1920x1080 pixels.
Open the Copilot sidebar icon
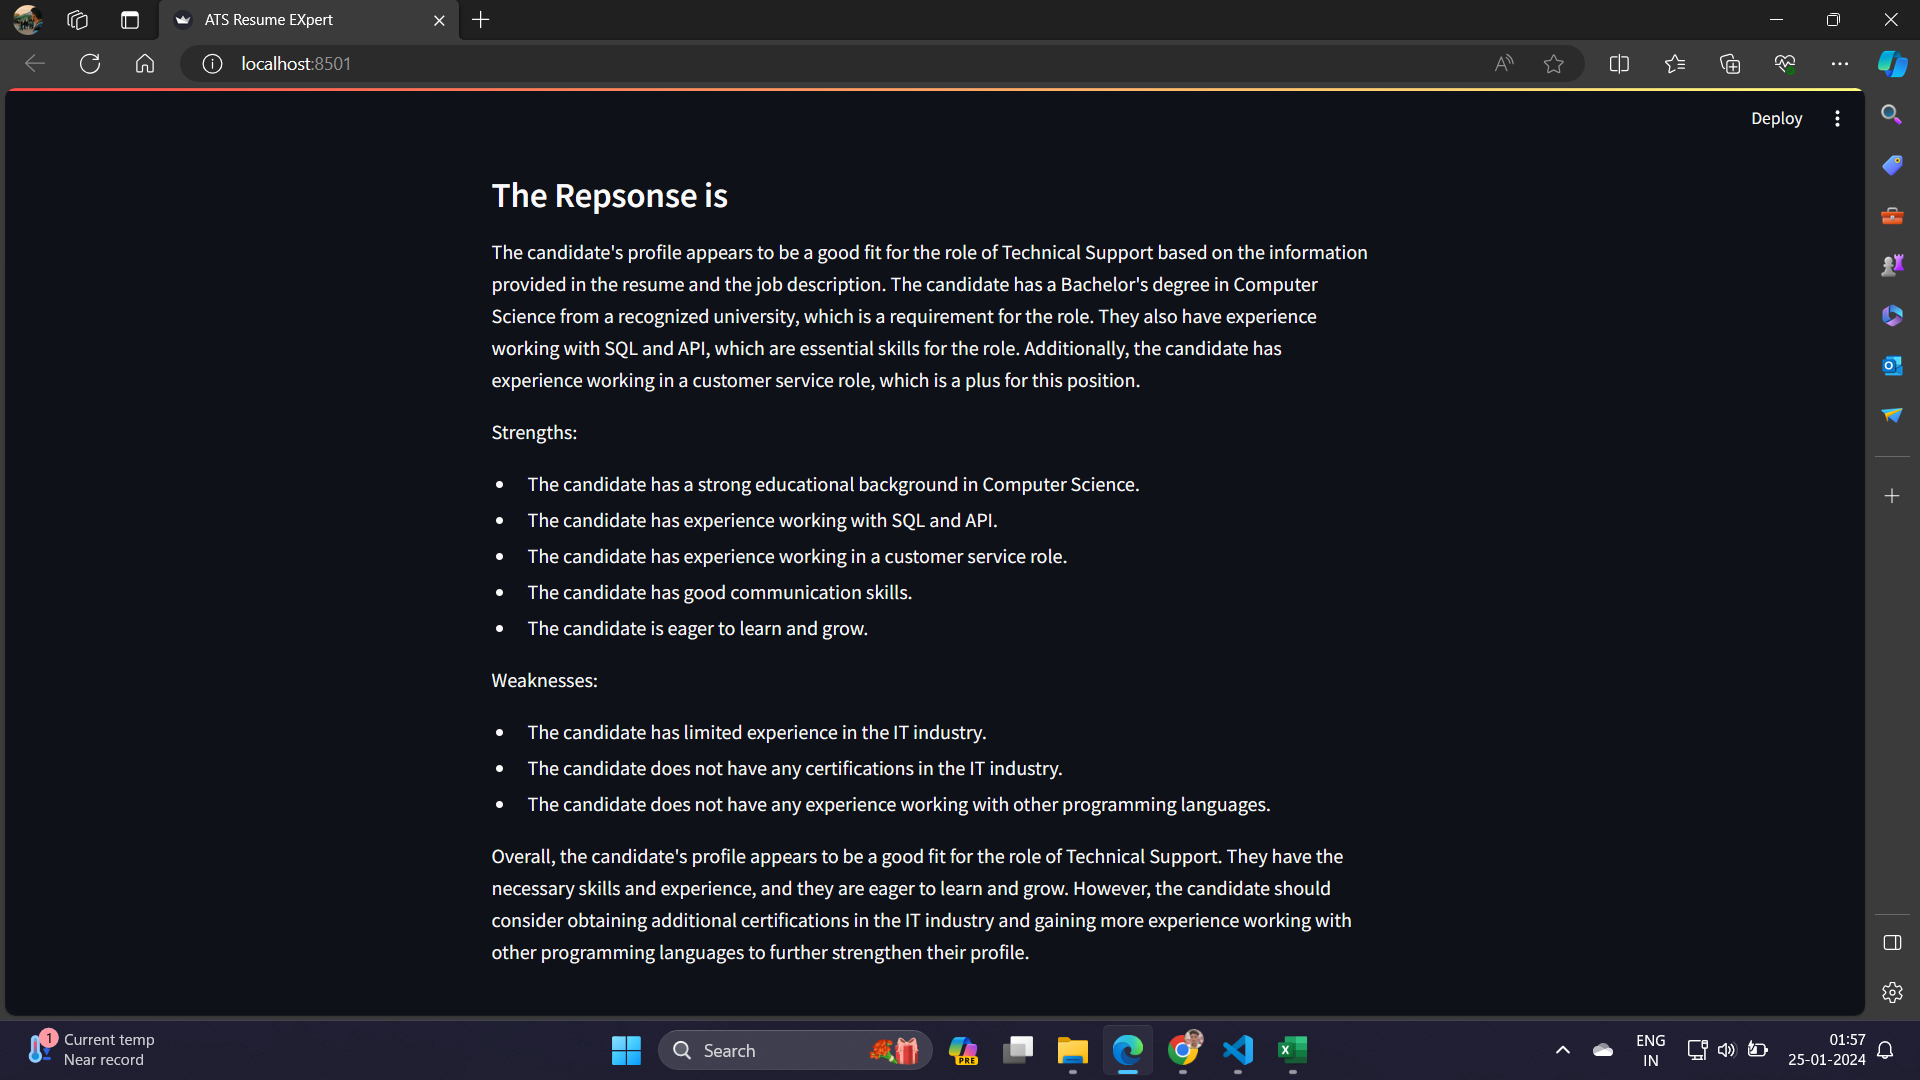[1891, 64]
